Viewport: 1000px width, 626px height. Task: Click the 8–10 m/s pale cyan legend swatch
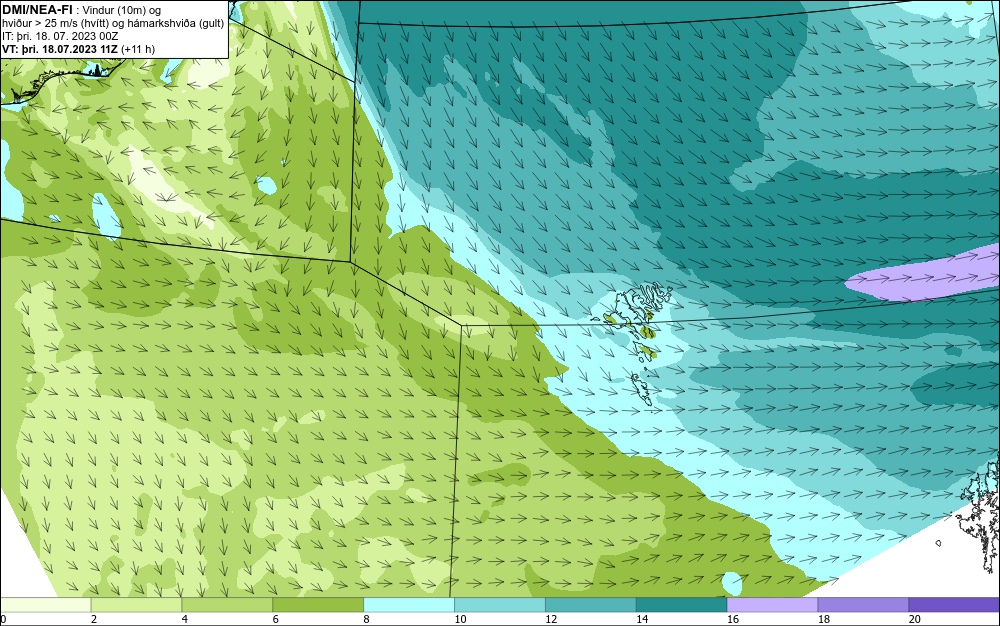click(409, 605)
